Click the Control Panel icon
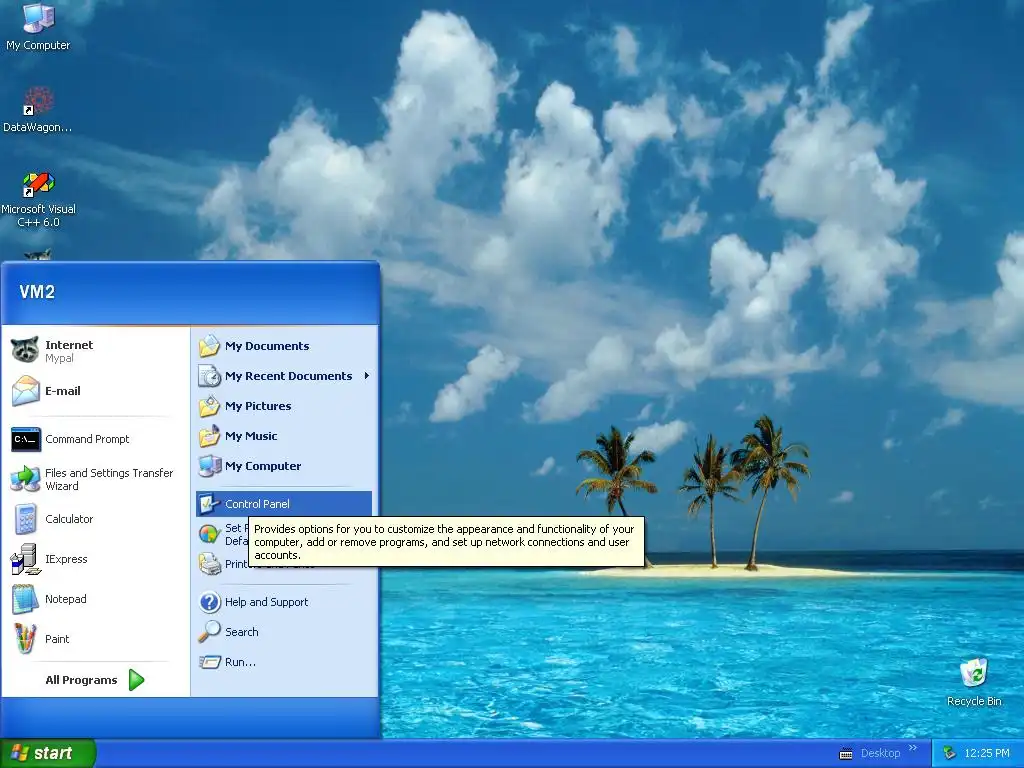Image resolution: width=1024 pixels, height=768 pixels. click(x=209, y=504)
